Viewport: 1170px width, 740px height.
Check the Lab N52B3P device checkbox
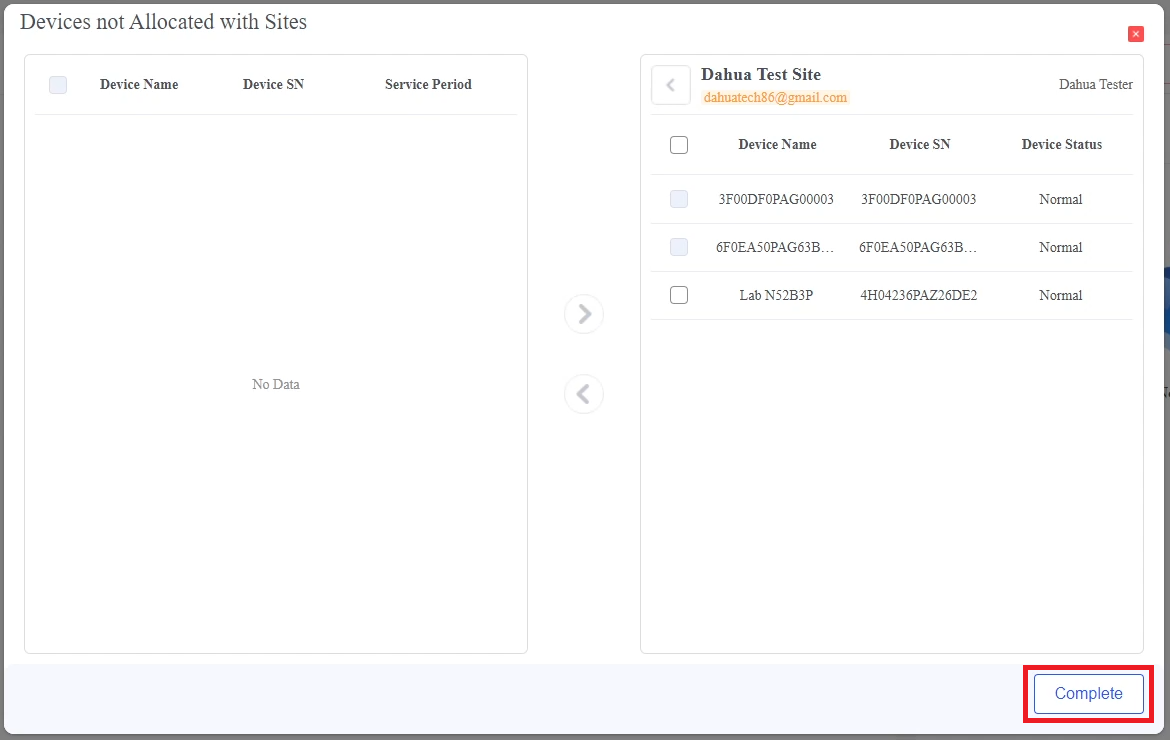(x=679, y=295)
